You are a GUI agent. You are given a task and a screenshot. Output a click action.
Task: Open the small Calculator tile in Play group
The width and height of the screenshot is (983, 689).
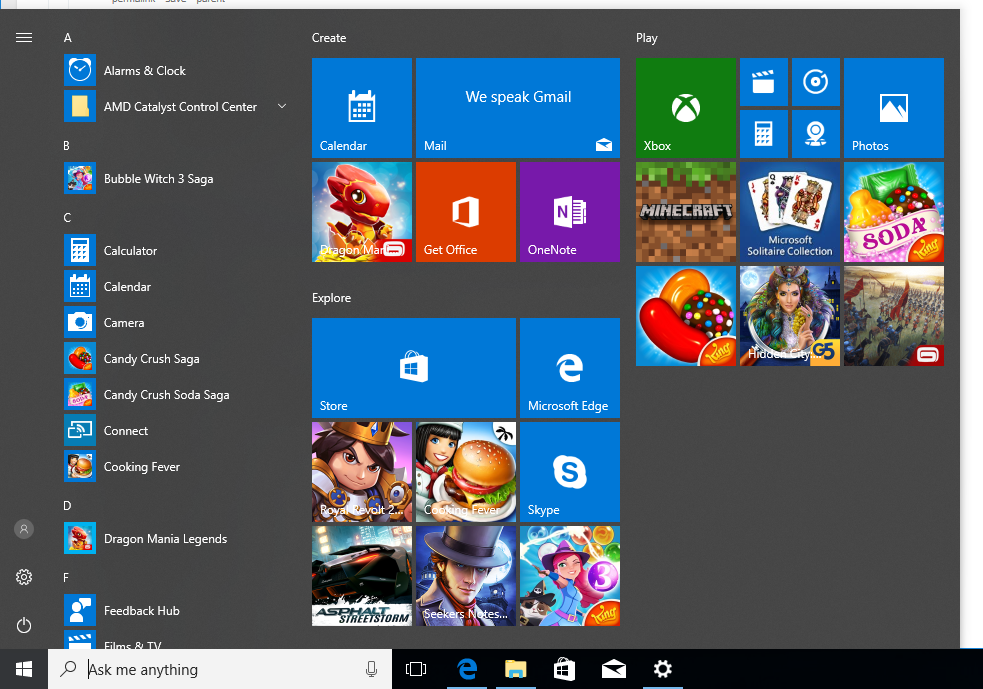click(764, 134)
